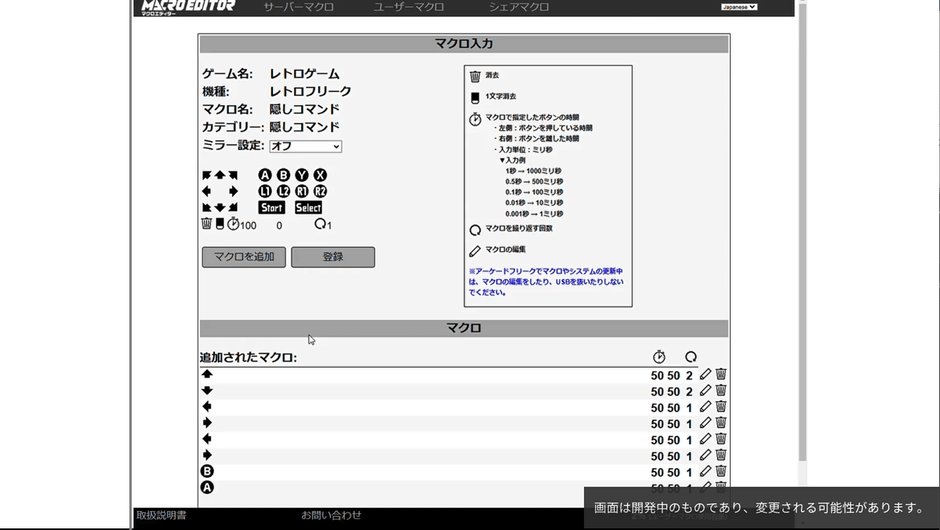Click the Start button icon
Viewport: 940px width, 530px height.
click(271, 208)
